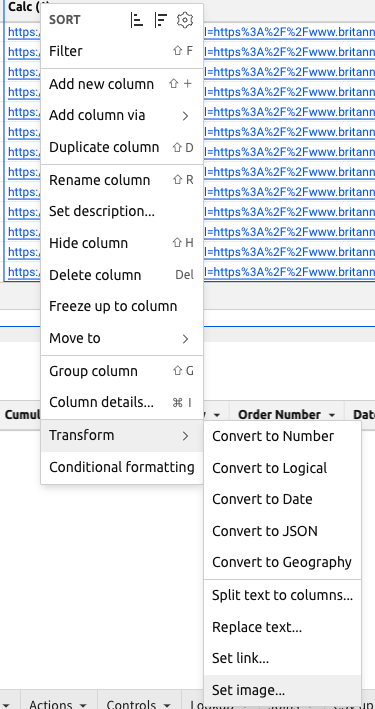Viewport: 375px width, 709px height.
Task: Select Split text to columns option
Action: click(282, 596)
